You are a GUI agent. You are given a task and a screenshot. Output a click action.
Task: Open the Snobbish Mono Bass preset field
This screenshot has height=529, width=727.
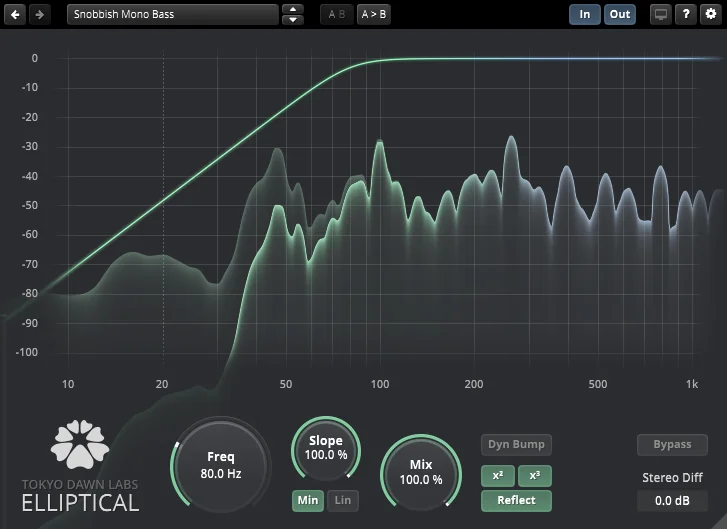click(x=172, y=14)
